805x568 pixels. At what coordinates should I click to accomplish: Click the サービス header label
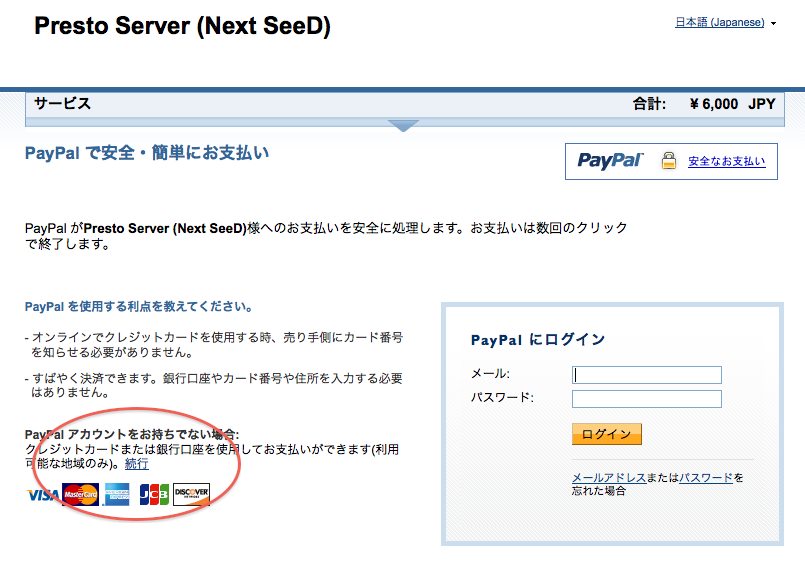63,103
